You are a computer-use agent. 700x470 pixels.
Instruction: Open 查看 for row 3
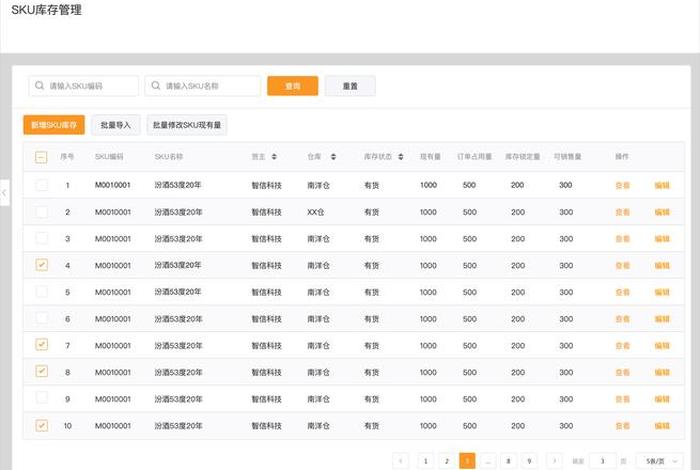point(622,239)
